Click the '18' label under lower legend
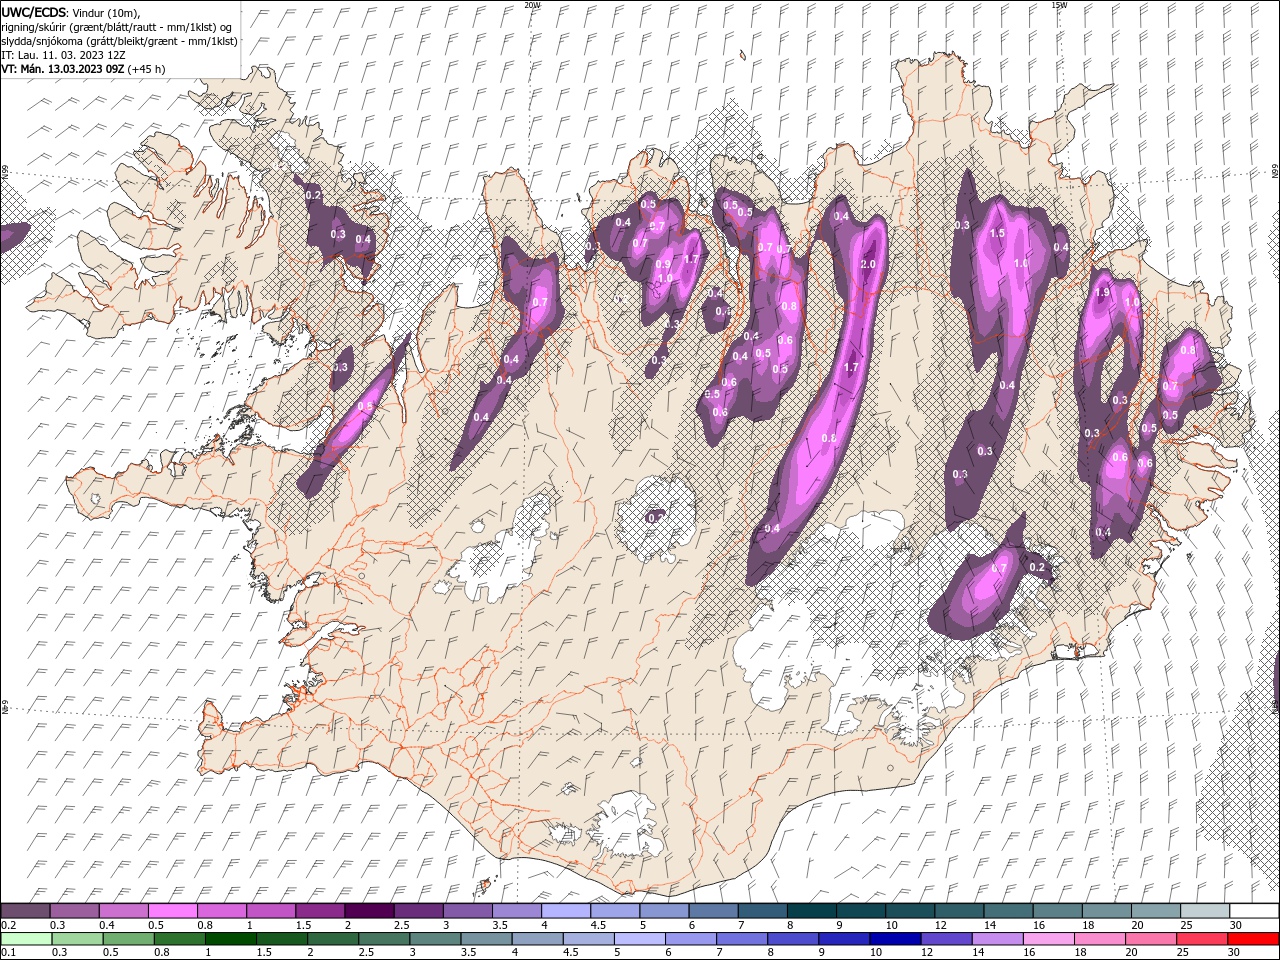This screenshot has height=960, width=1280. coord(1080,952)
